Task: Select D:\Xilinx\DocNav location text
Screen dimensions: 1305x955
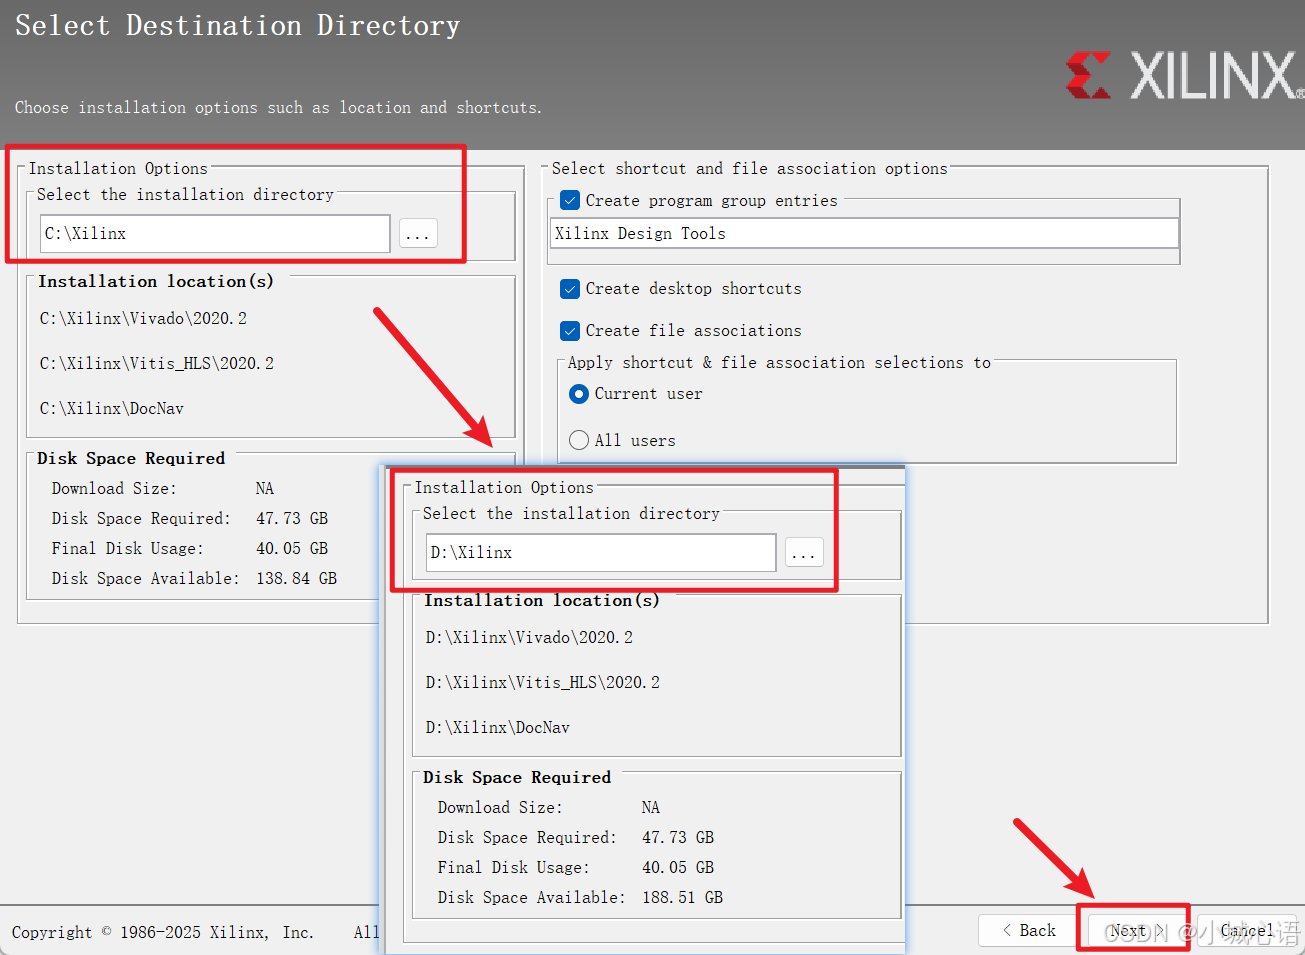Action: tap(498, 727)
